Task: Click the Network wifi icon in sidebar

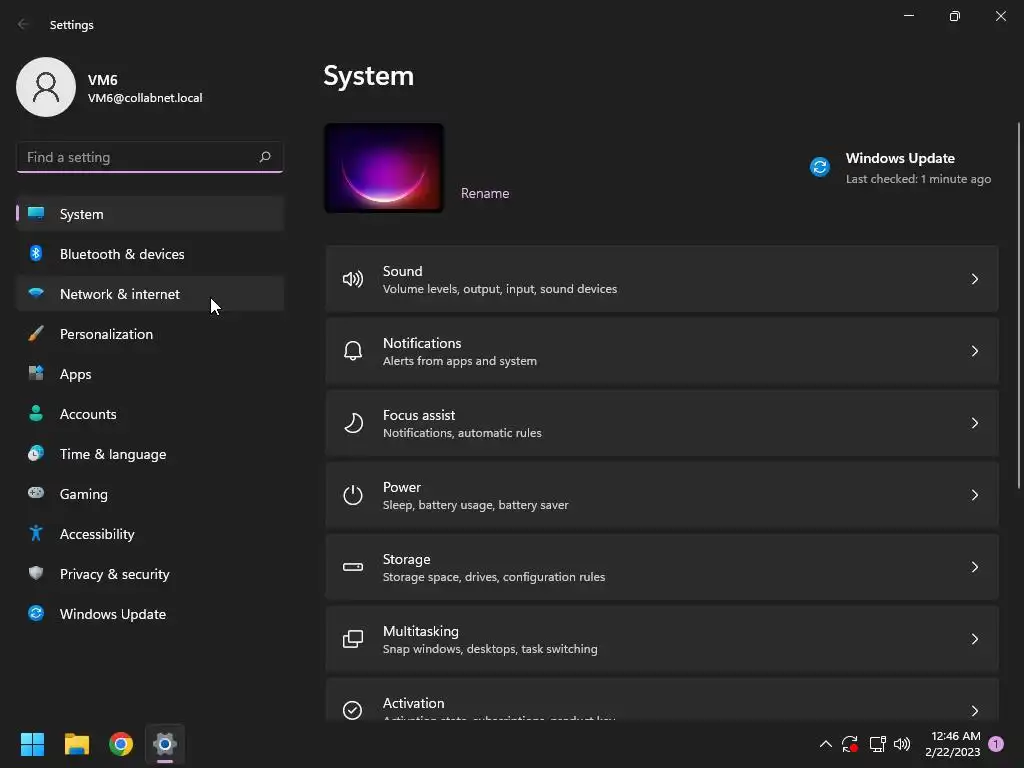Action: point(36,293)
